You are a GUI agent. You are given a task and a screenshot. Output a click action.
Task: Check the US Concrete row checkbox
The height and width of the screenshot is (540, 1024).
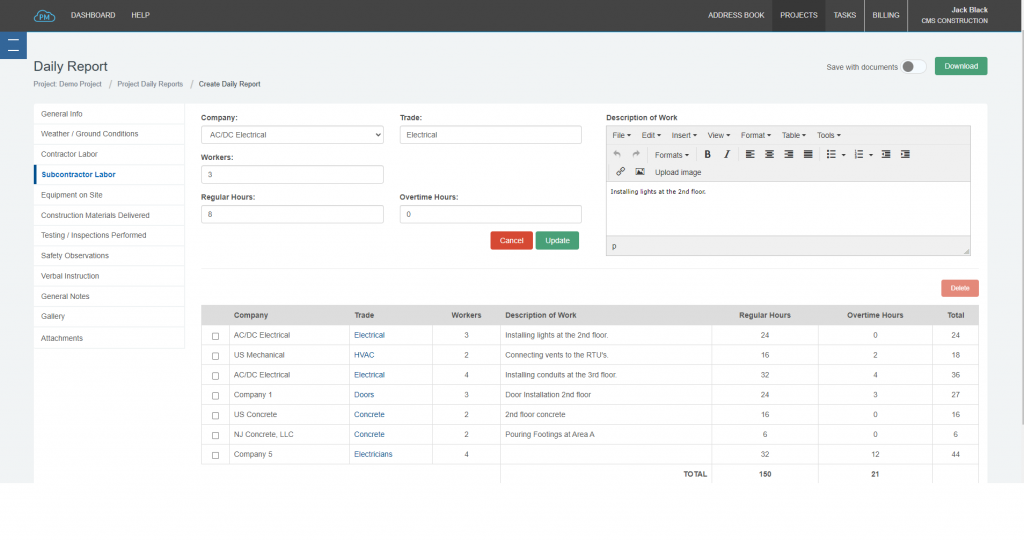coord(216,415)
